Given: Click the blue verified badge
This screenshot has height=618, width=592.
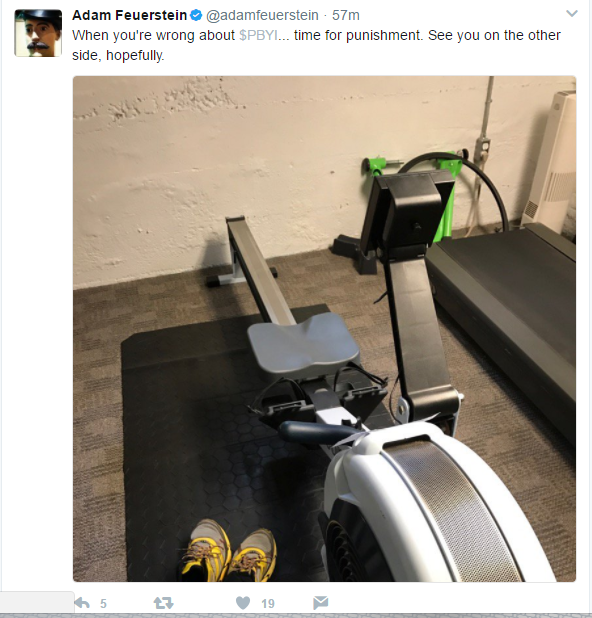Looking at the screenshot, I should [196, 15].
